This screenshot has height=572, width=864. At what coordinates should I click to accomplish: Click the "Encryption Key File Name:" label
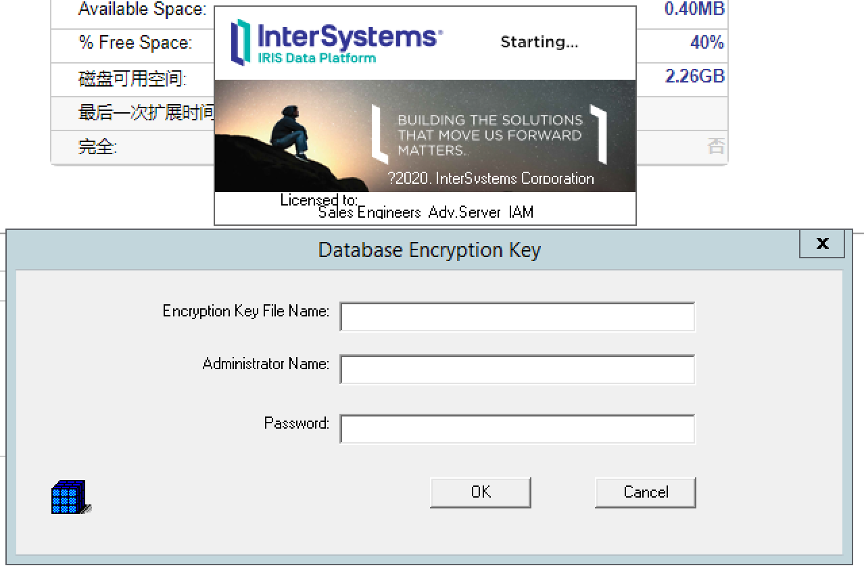click(246, 311)
